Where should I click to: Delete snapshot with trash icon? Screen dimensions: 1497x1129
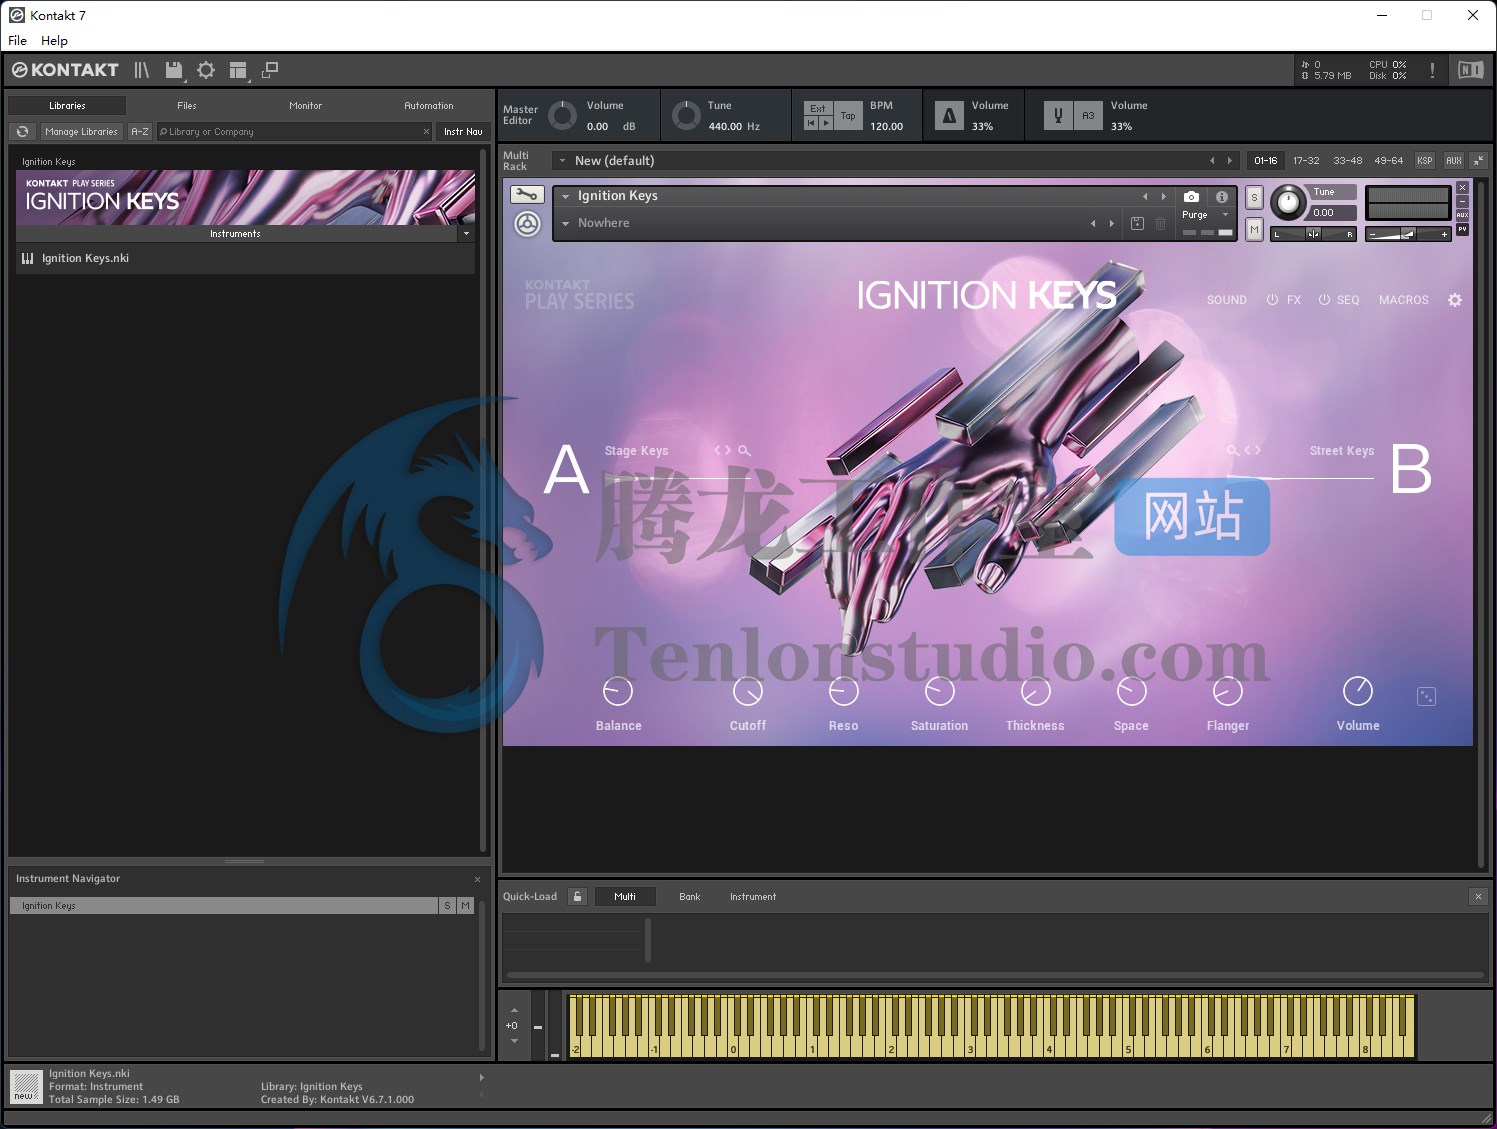[x=1160, y=223]
